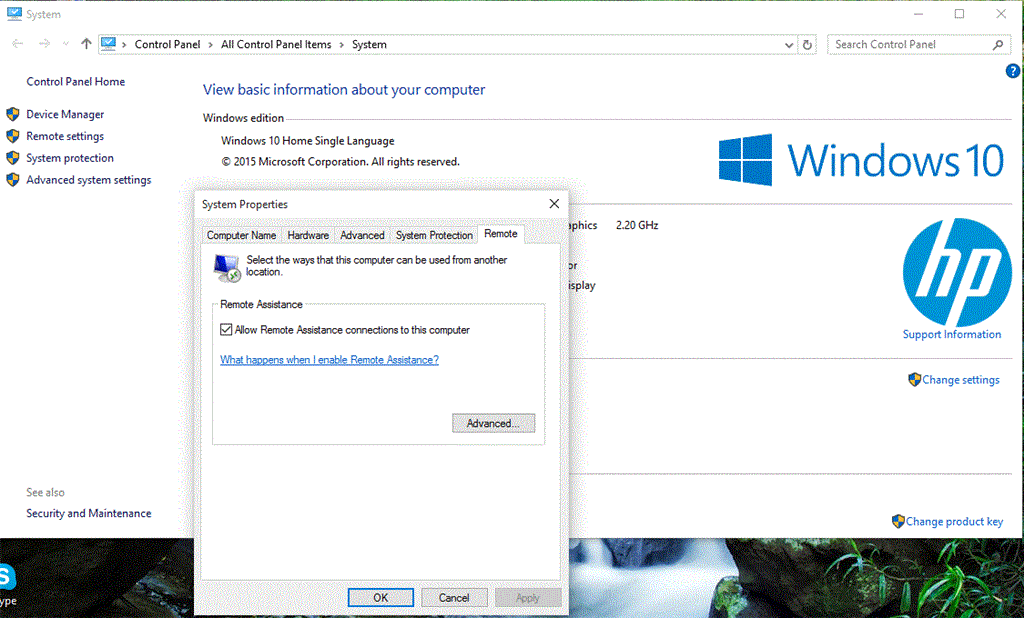Open HP Support Information link

click(952, 334)
